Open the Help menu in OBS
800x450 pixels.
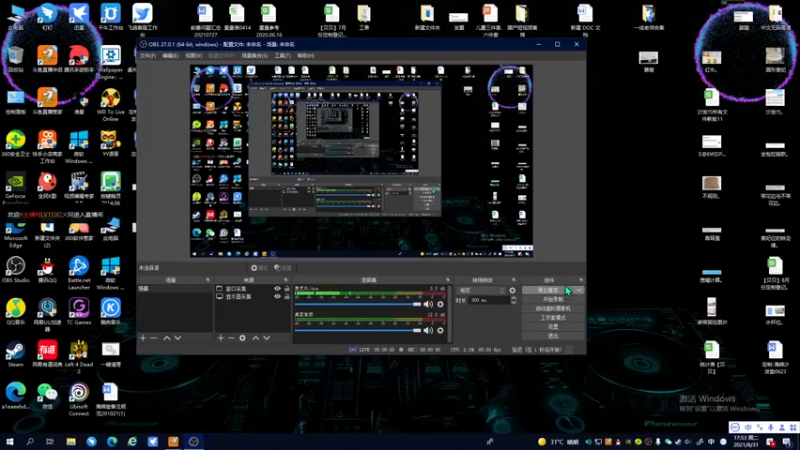(x=306, y=56)
